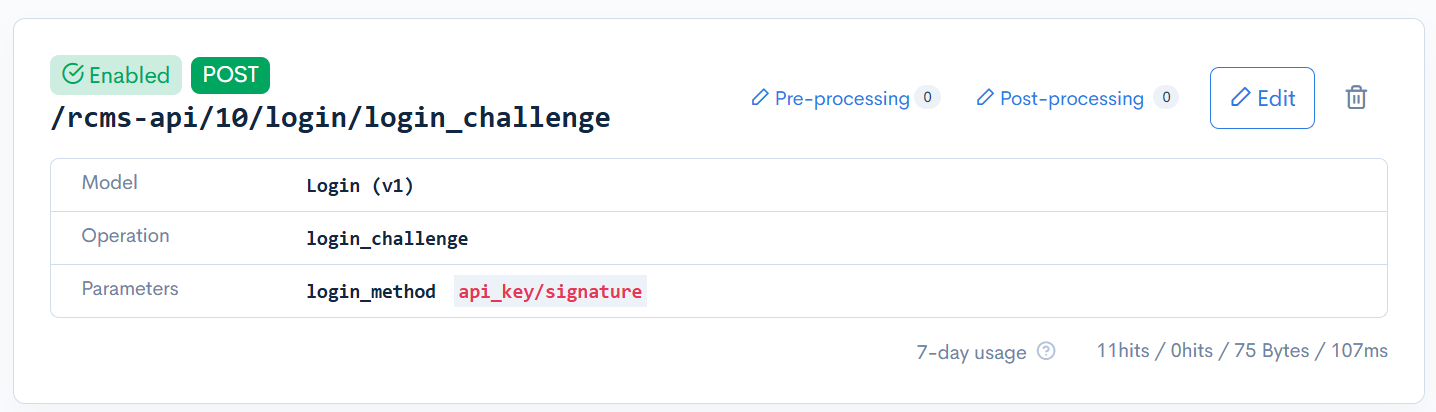Image resolution: width=1436 pixels, height=412 pixels.
Task: Toggle the Enabled status badge
Action: tap(116, 75)
